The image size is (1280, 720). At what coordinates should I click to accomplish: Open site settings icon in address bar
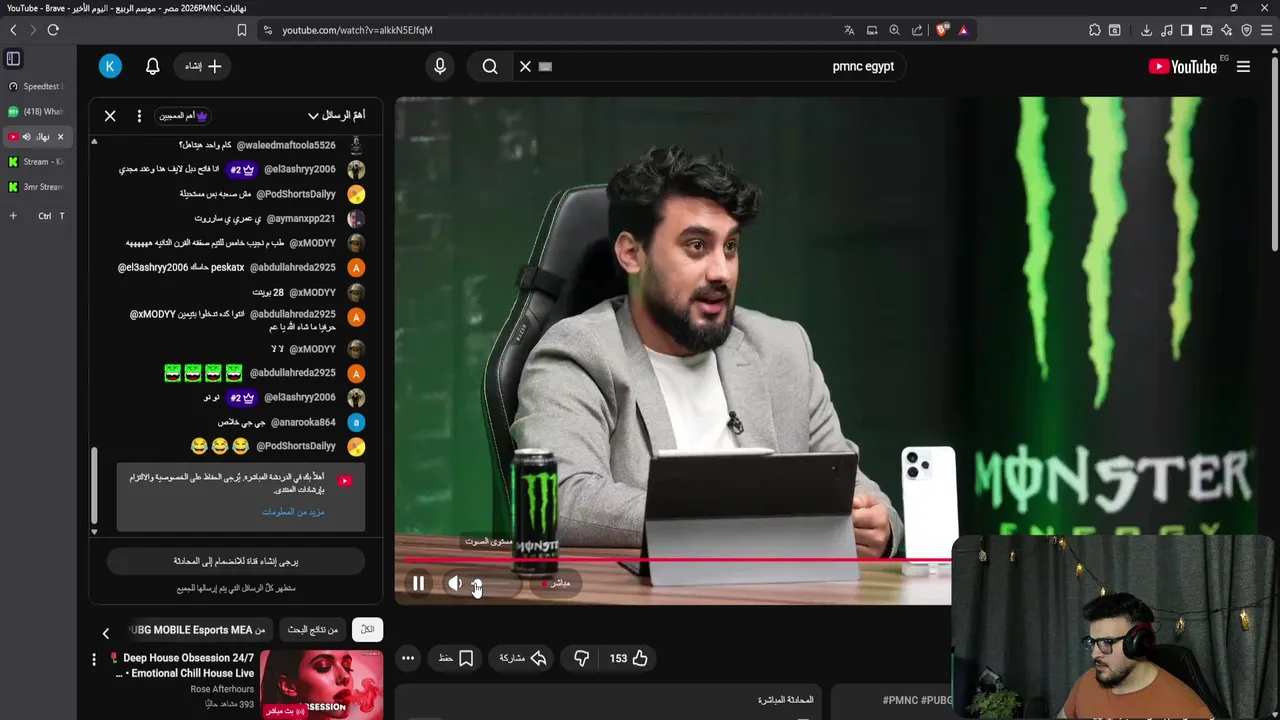coord(267,30)
